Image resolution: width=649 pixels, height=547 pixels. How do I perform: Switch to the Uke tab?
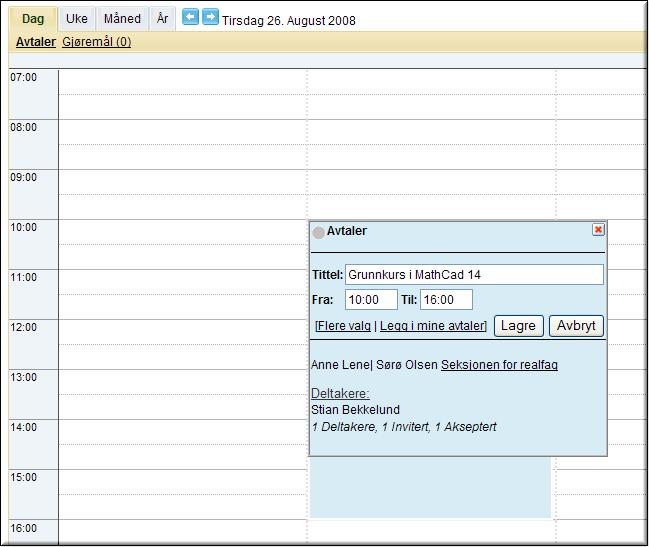tap(77, 19)
